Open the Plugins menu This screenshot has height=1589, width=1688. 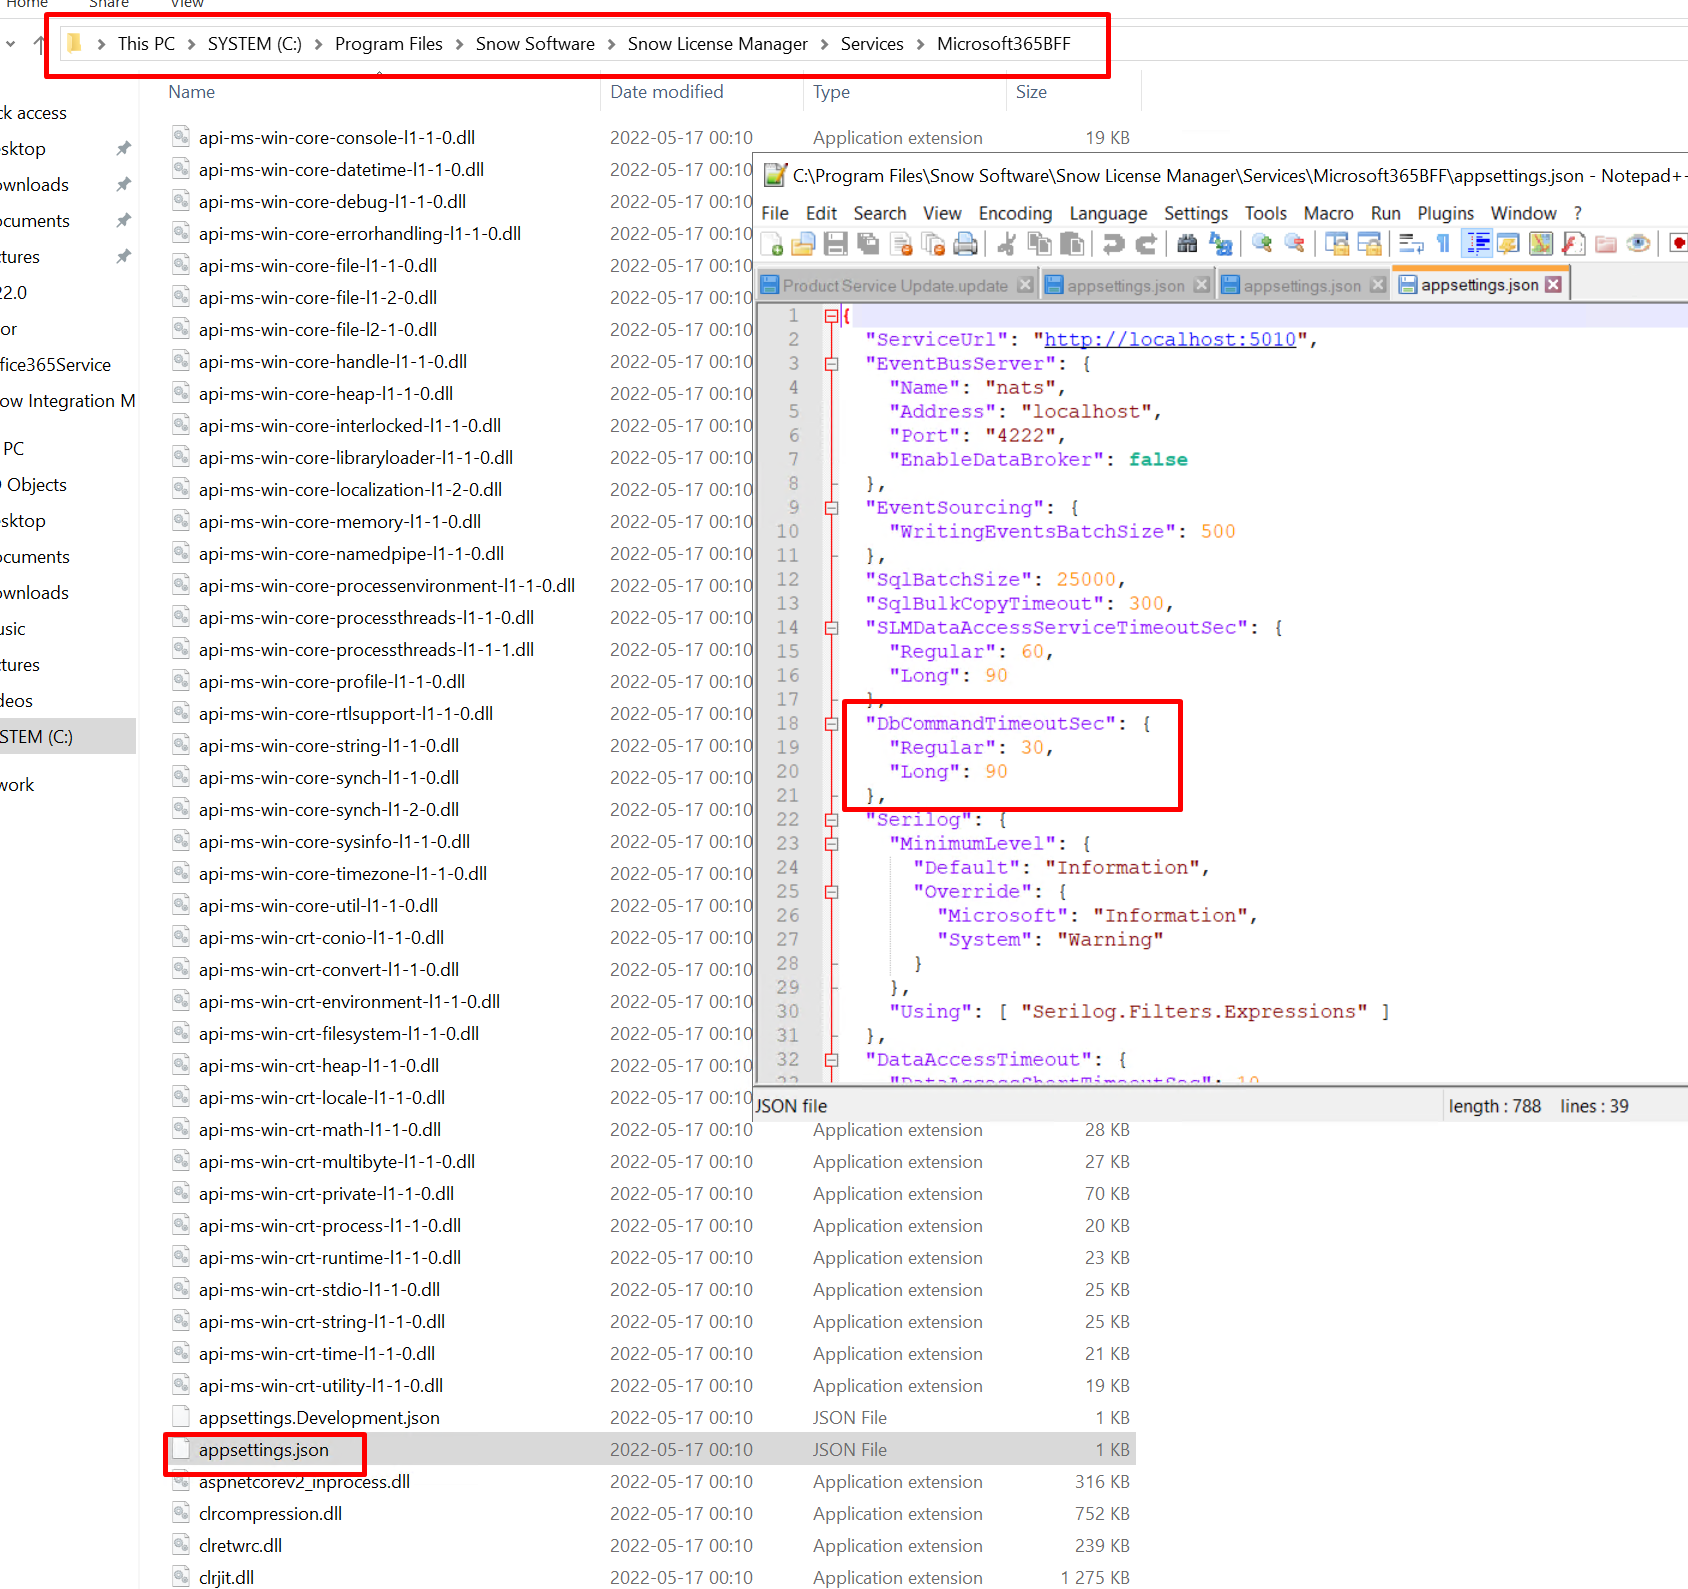pos(1445,213)
